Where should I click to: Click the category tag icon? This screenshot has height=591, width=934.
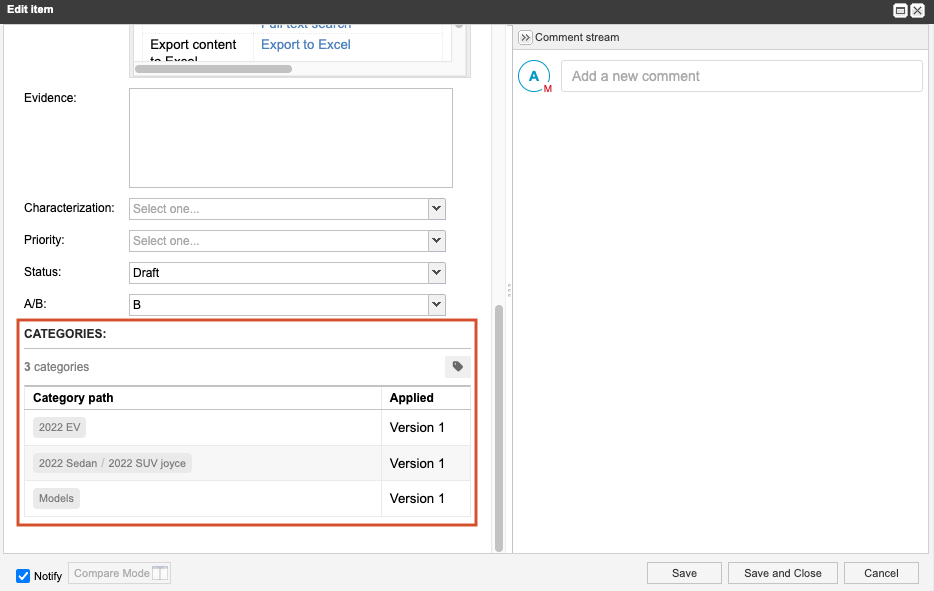tap(457, 366)
